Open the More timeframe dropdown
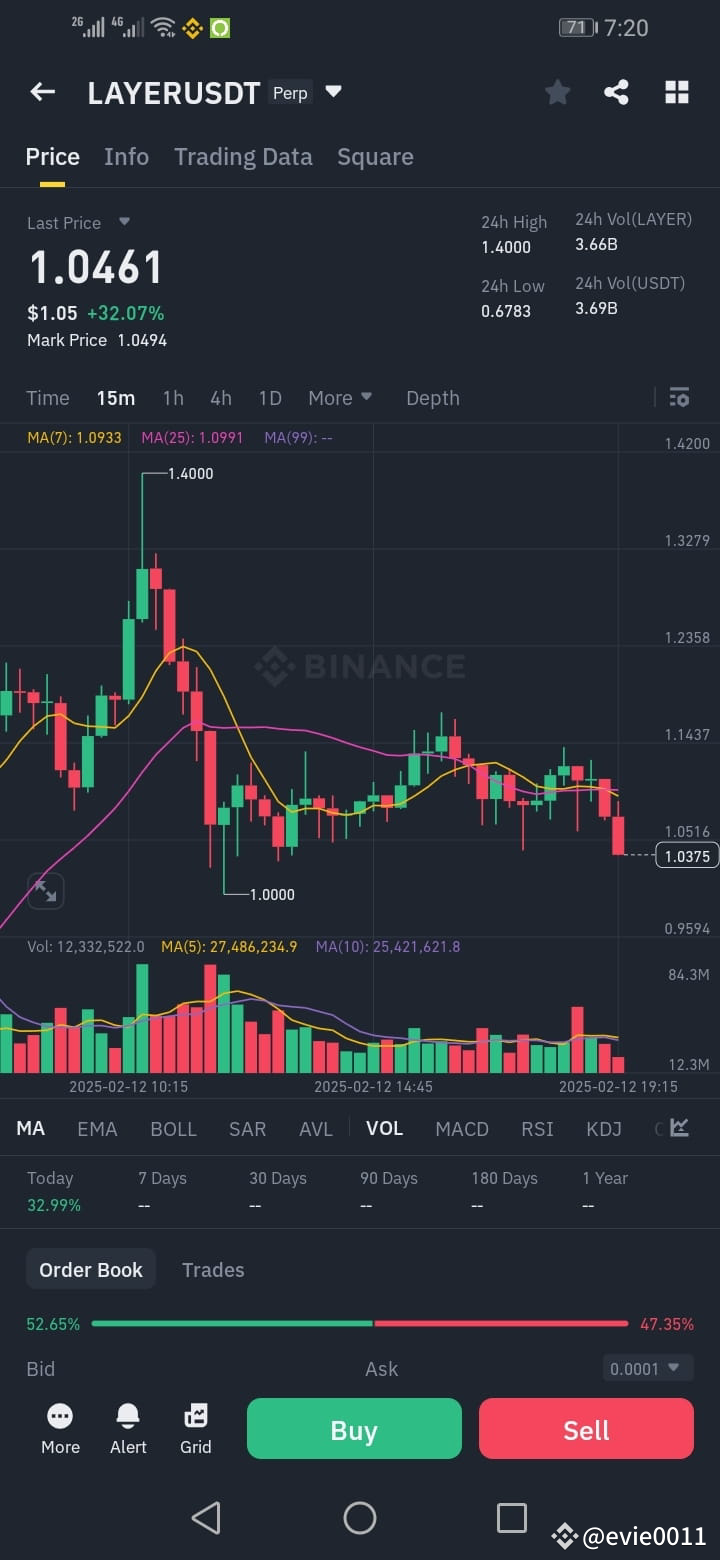720x1560 pixels. (x=340, y=397)
